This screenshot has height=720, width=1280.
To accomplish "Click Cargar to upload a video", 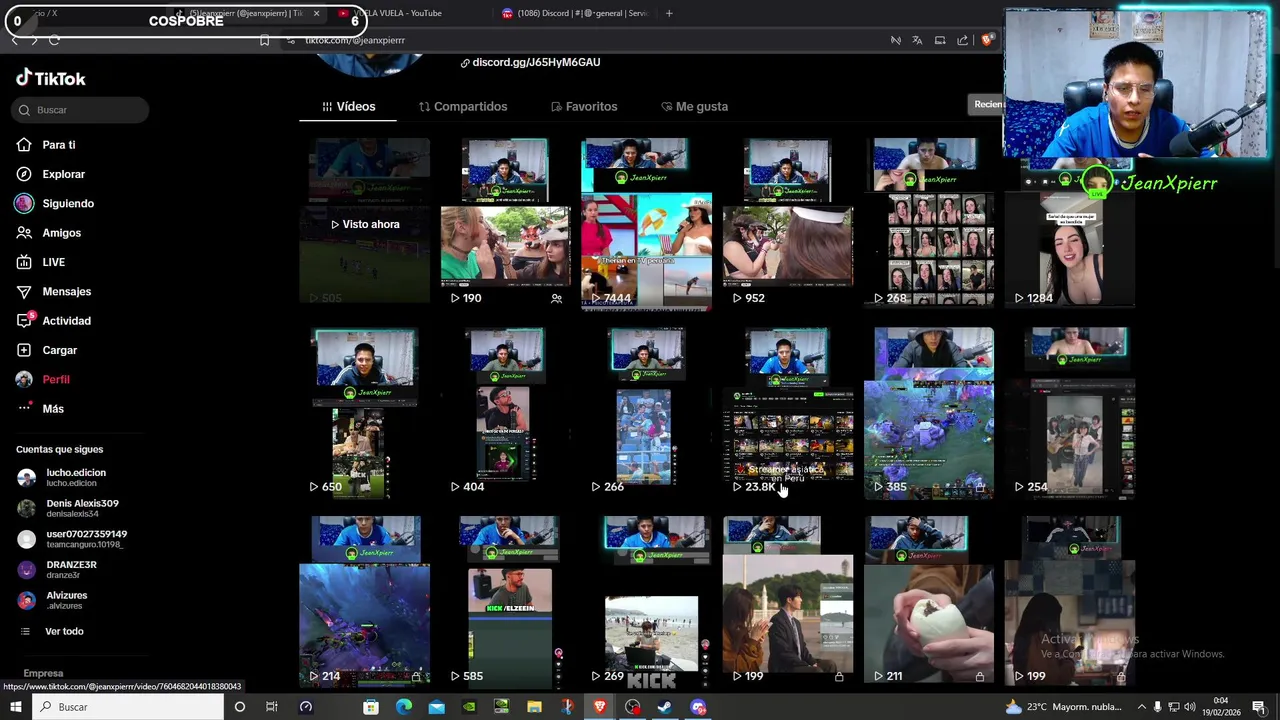I will (x=46, y=350).
